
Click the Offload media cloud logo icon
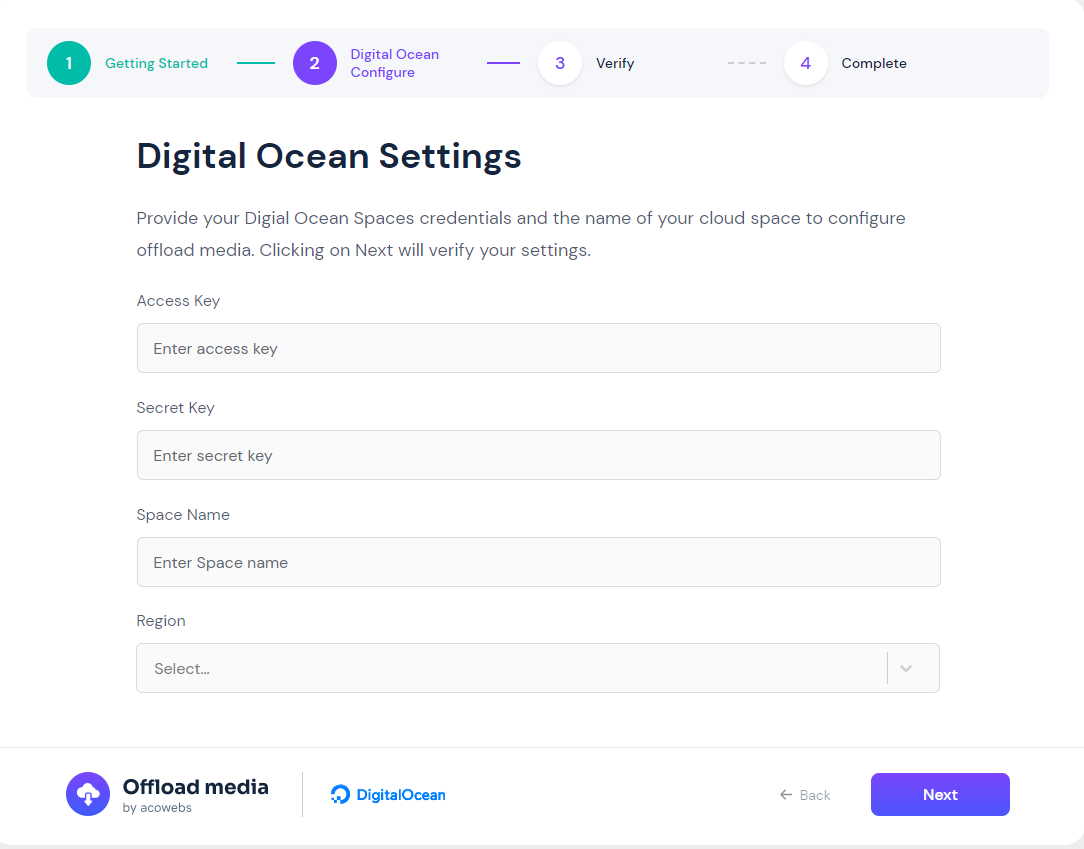(x=88, y=794)
